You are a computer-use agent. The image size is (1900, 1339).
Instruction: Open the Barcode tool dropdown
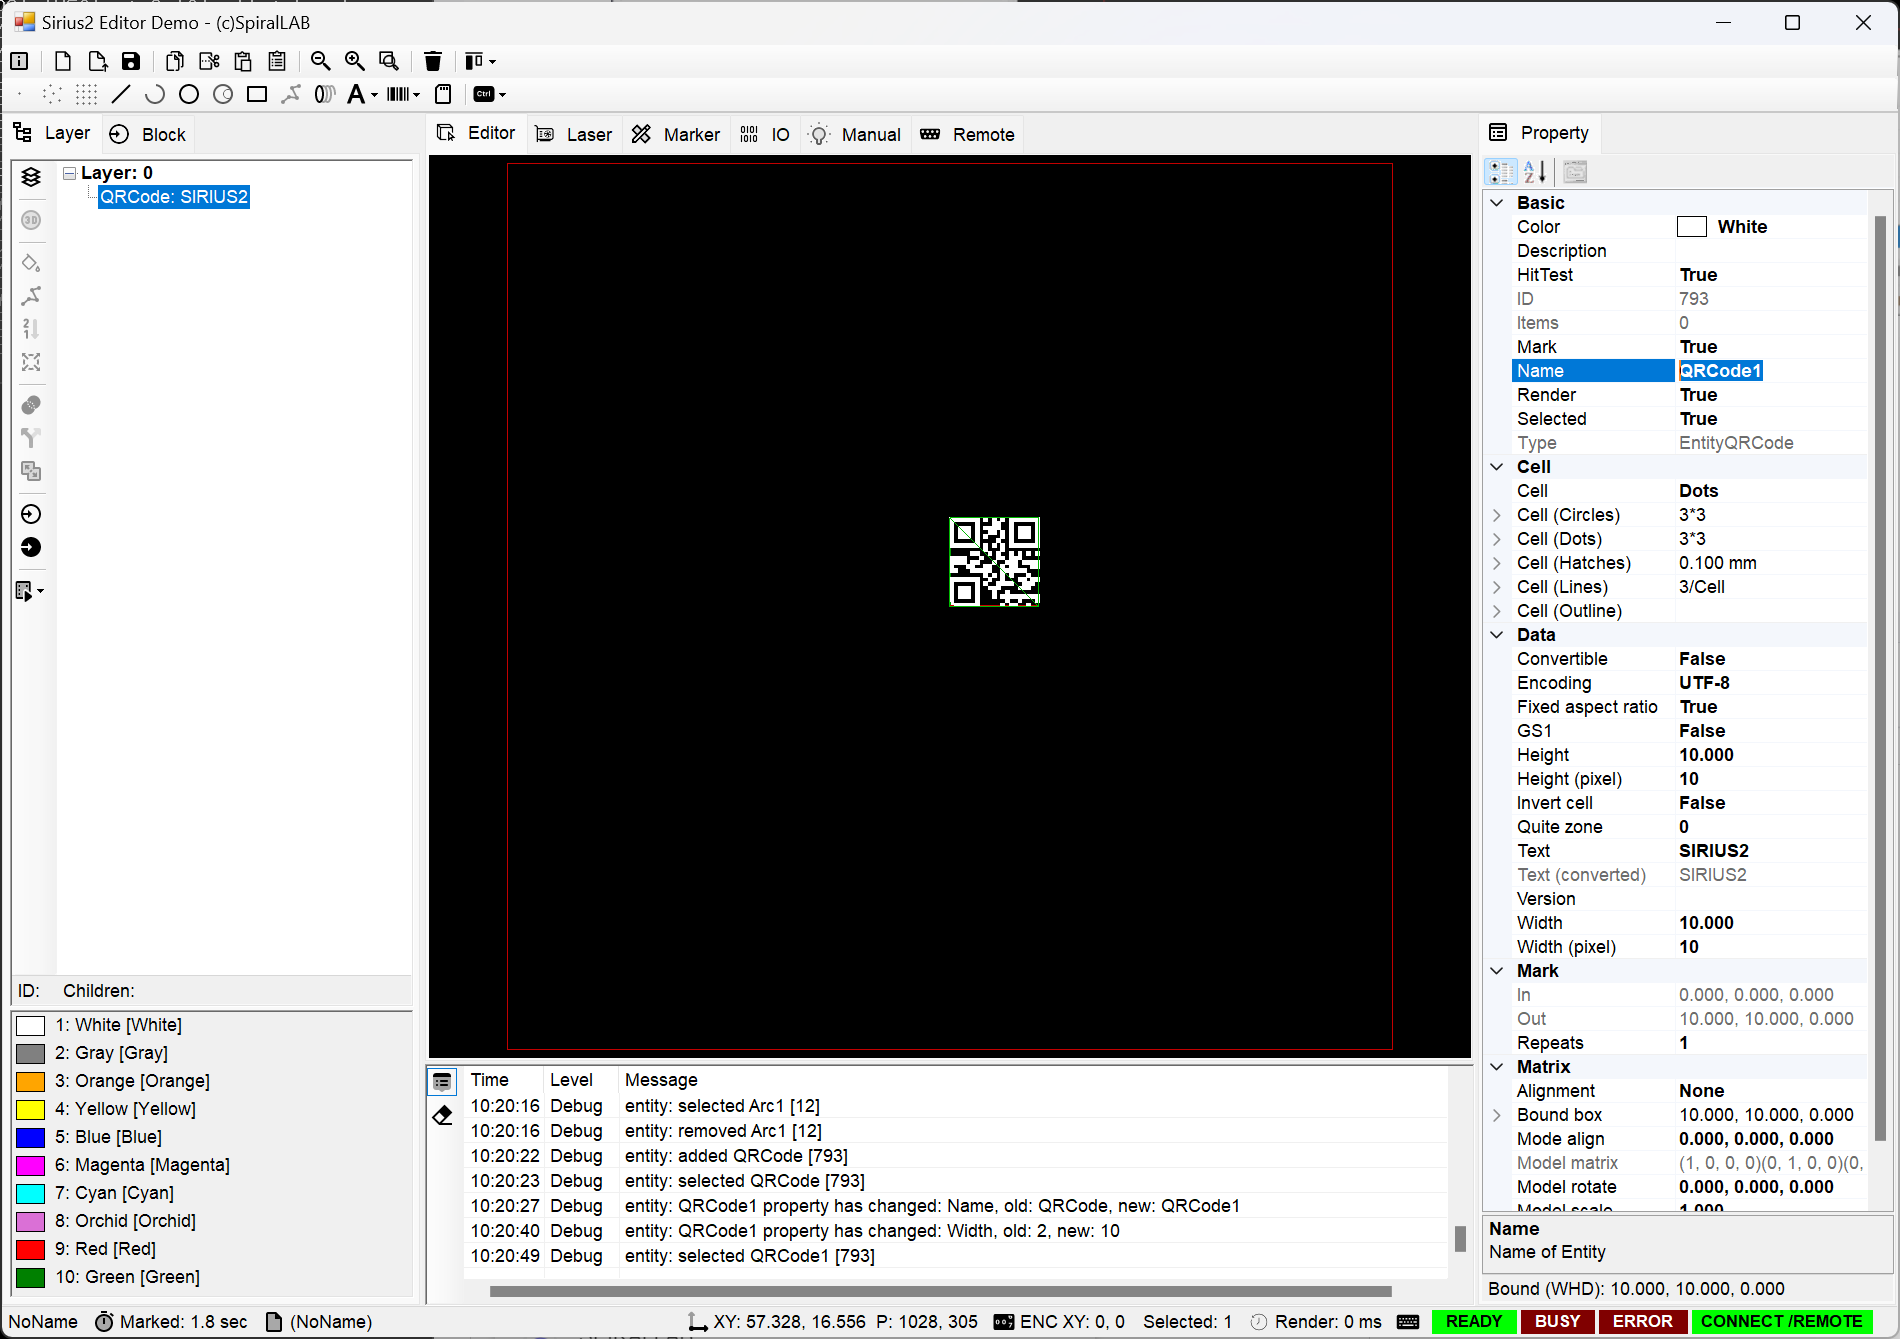pos(417,95)
